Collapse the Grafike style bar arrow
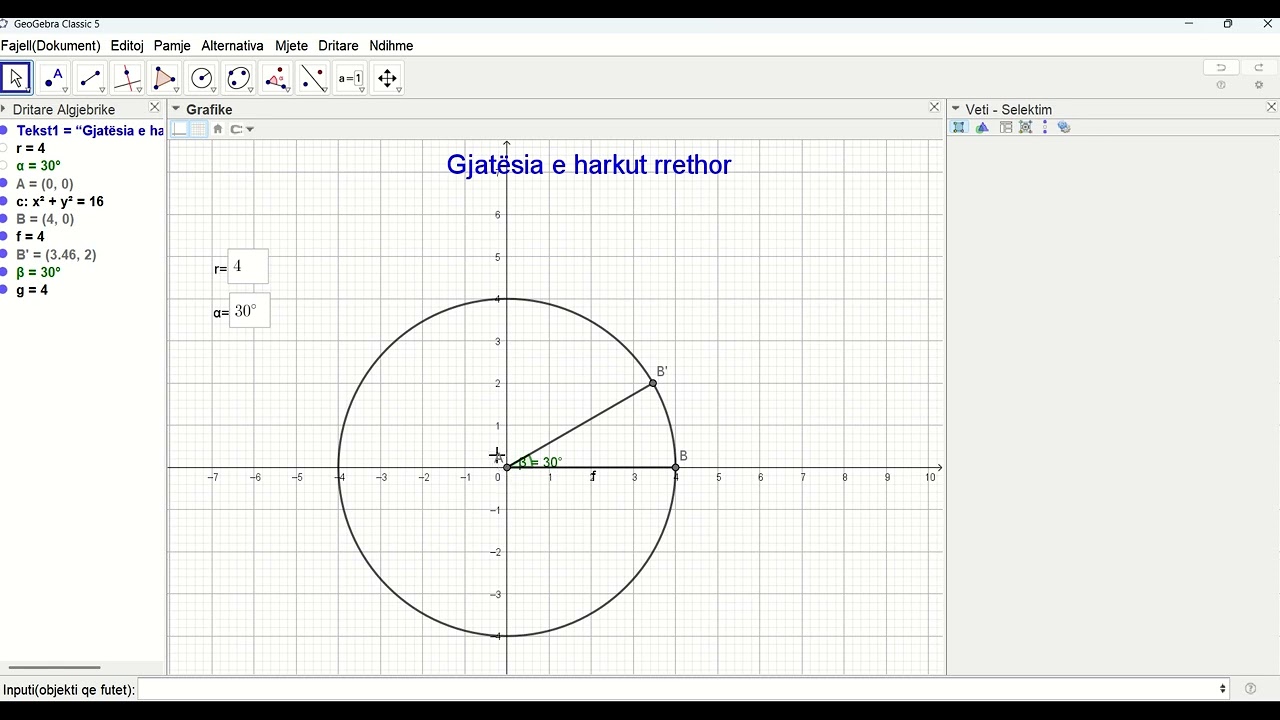 (176, 109)
